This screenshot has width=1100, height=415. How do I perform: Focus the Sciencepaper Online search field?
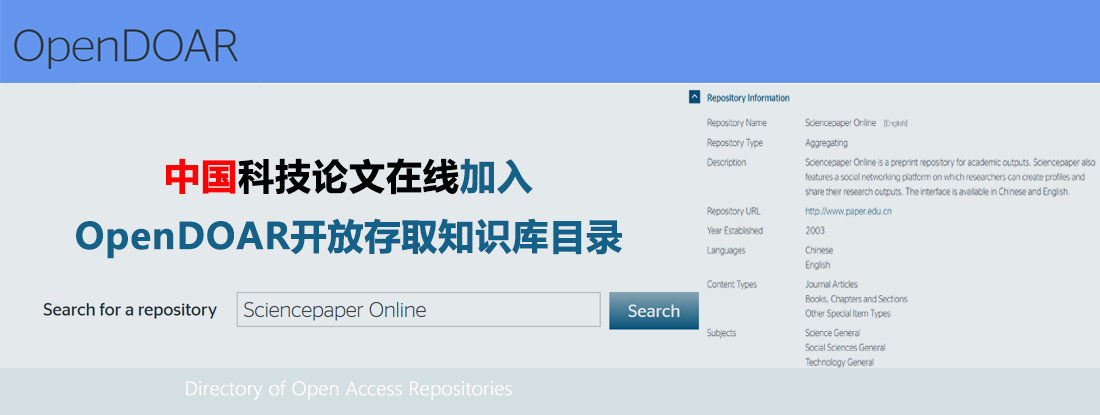[x=418, y=310]
